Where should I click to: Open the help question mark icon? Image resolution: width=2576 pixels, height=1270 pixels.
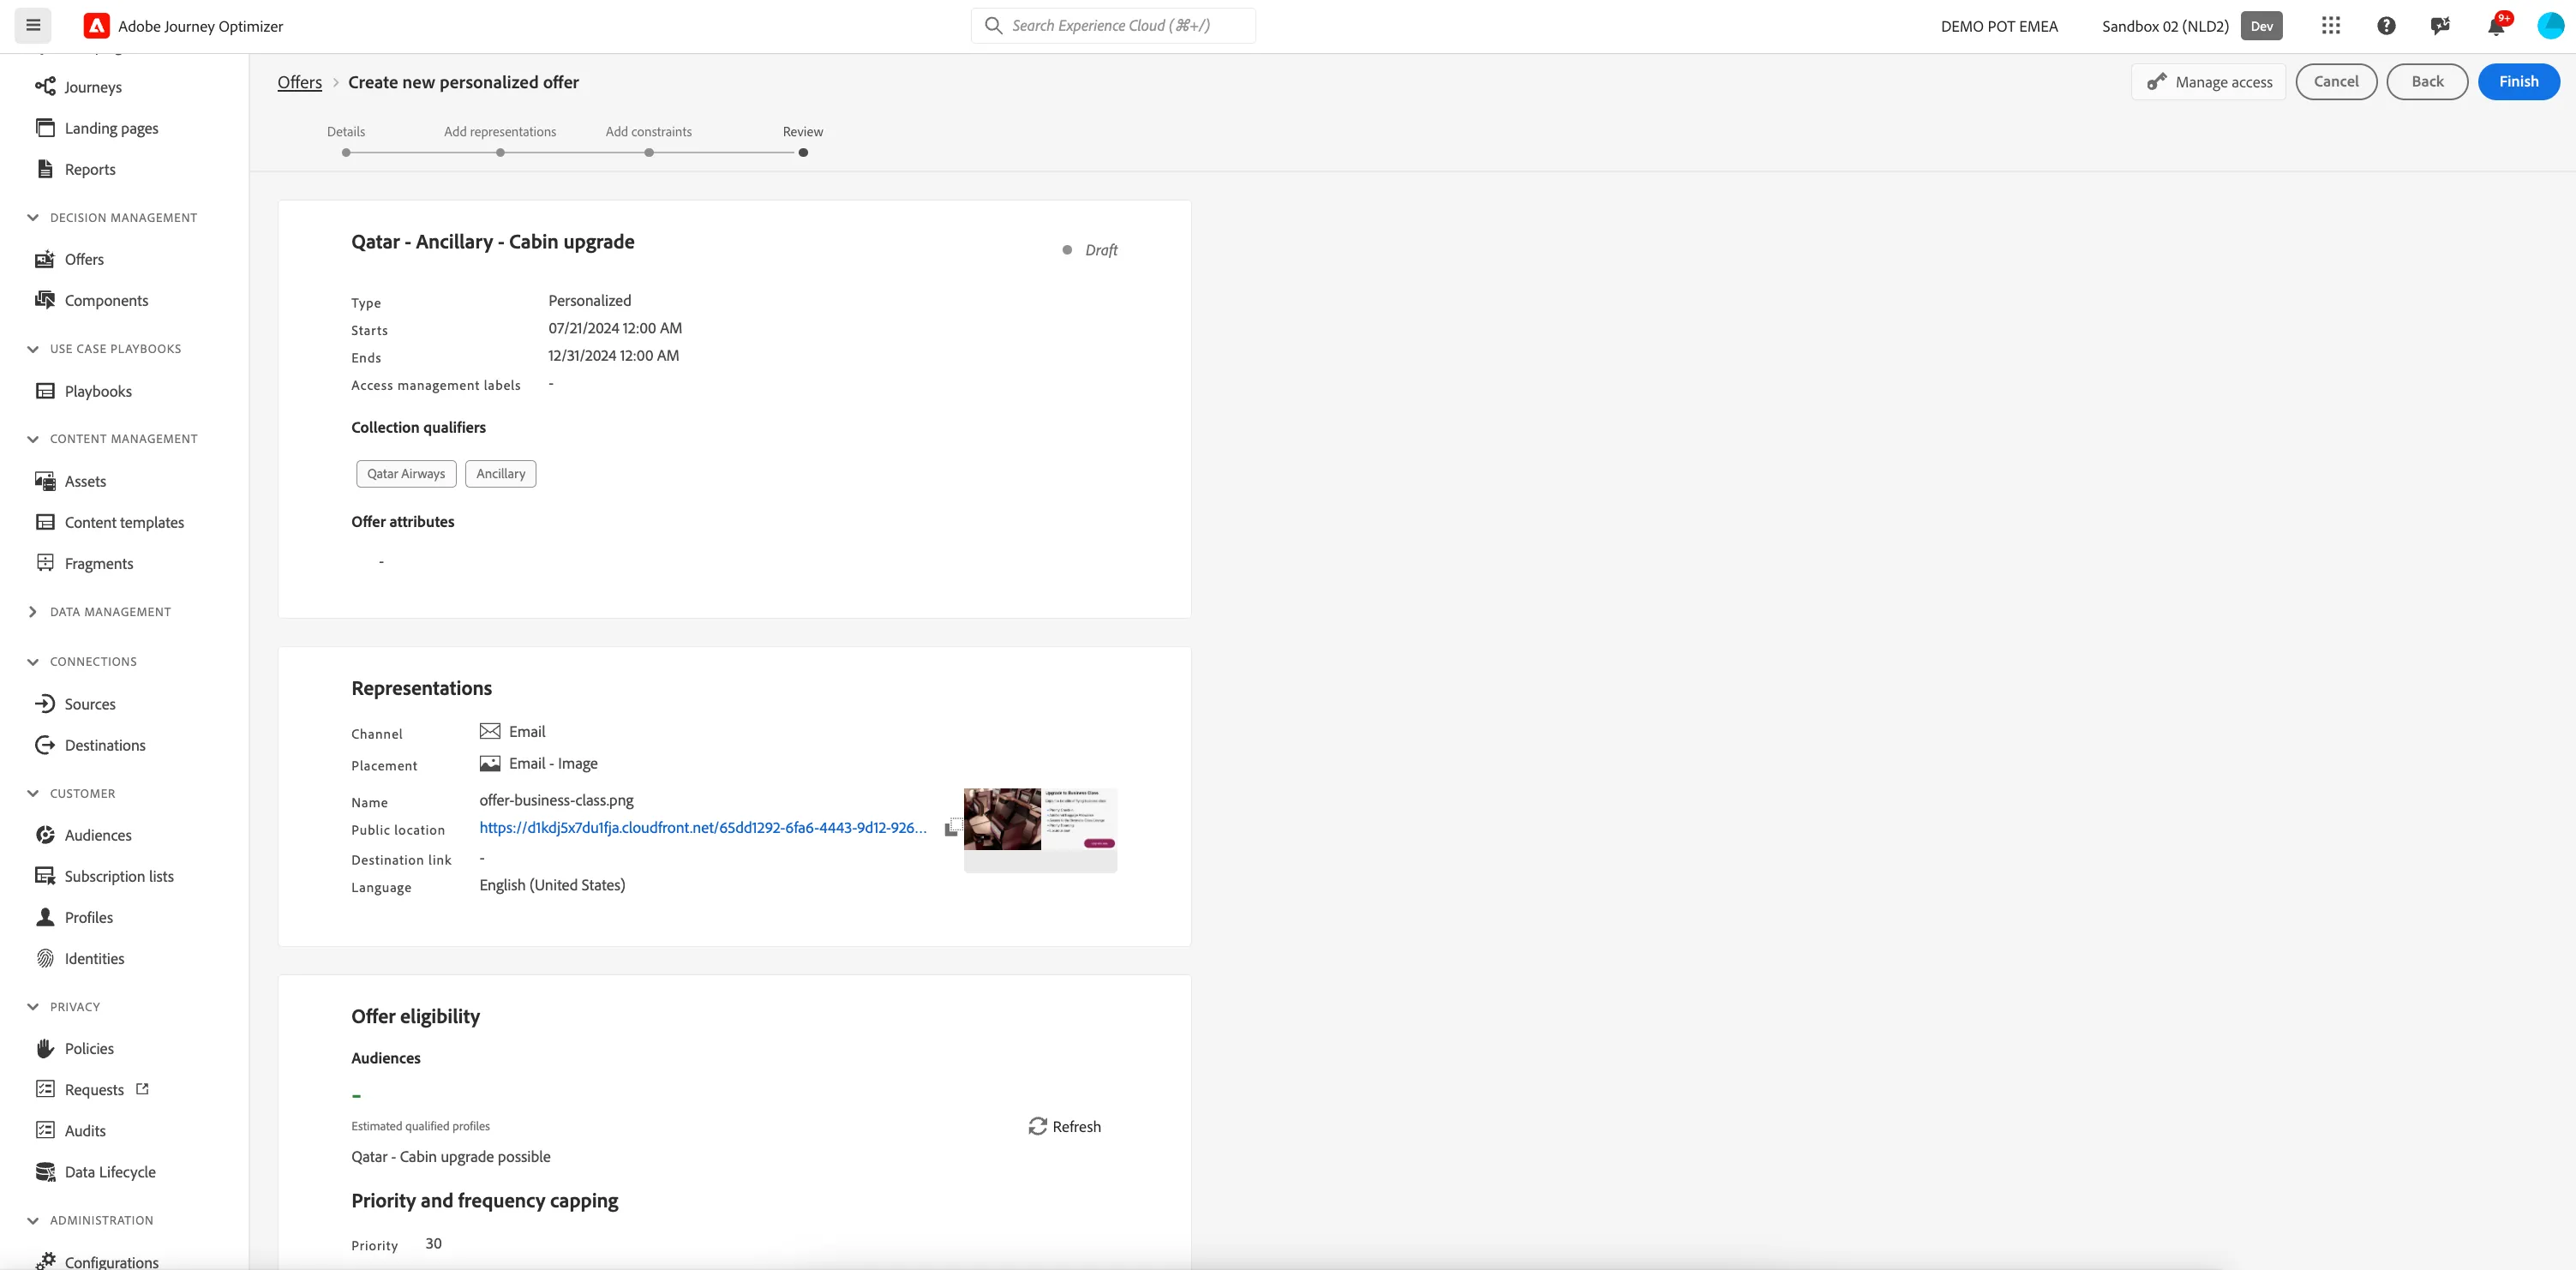(2386, 26)
